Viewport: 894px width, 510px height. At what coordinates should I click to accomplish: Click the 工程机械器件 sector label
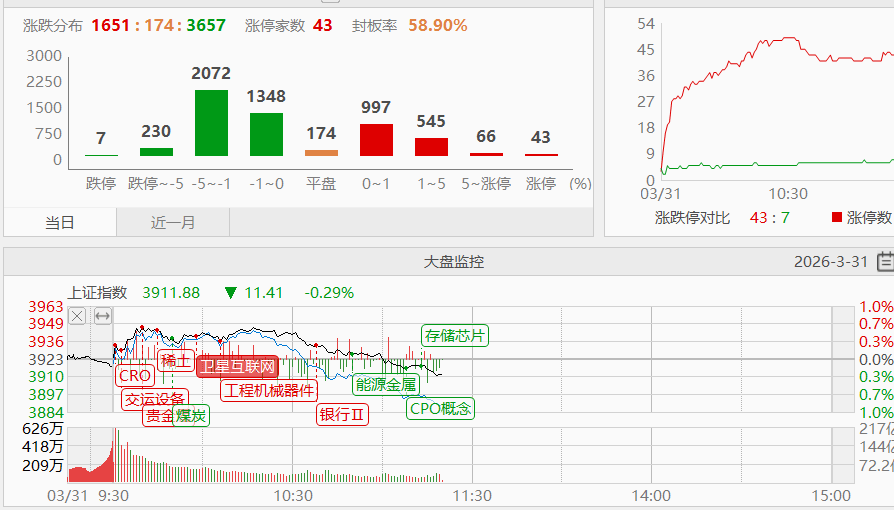pyautogui.click(x=268, y=391)
